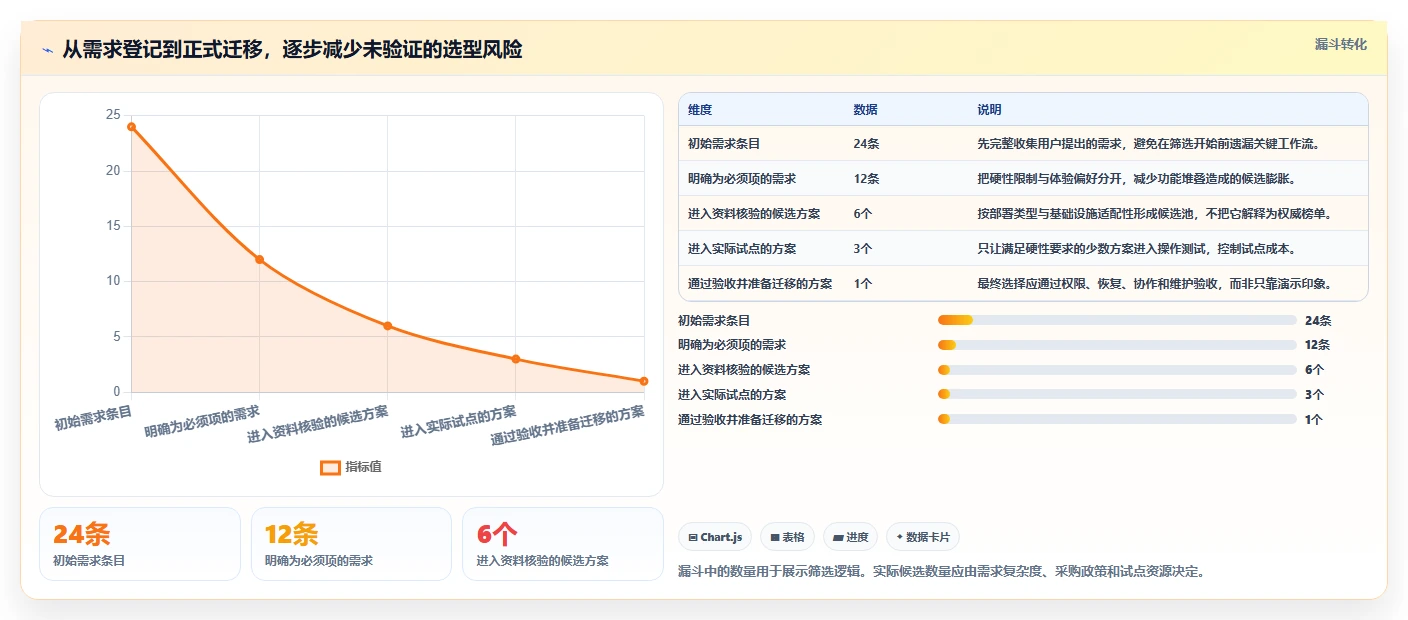Click the x-axis label 进入实际试点的方案
Viewport: 1408px width, 620px height.
tap(459, 421)
